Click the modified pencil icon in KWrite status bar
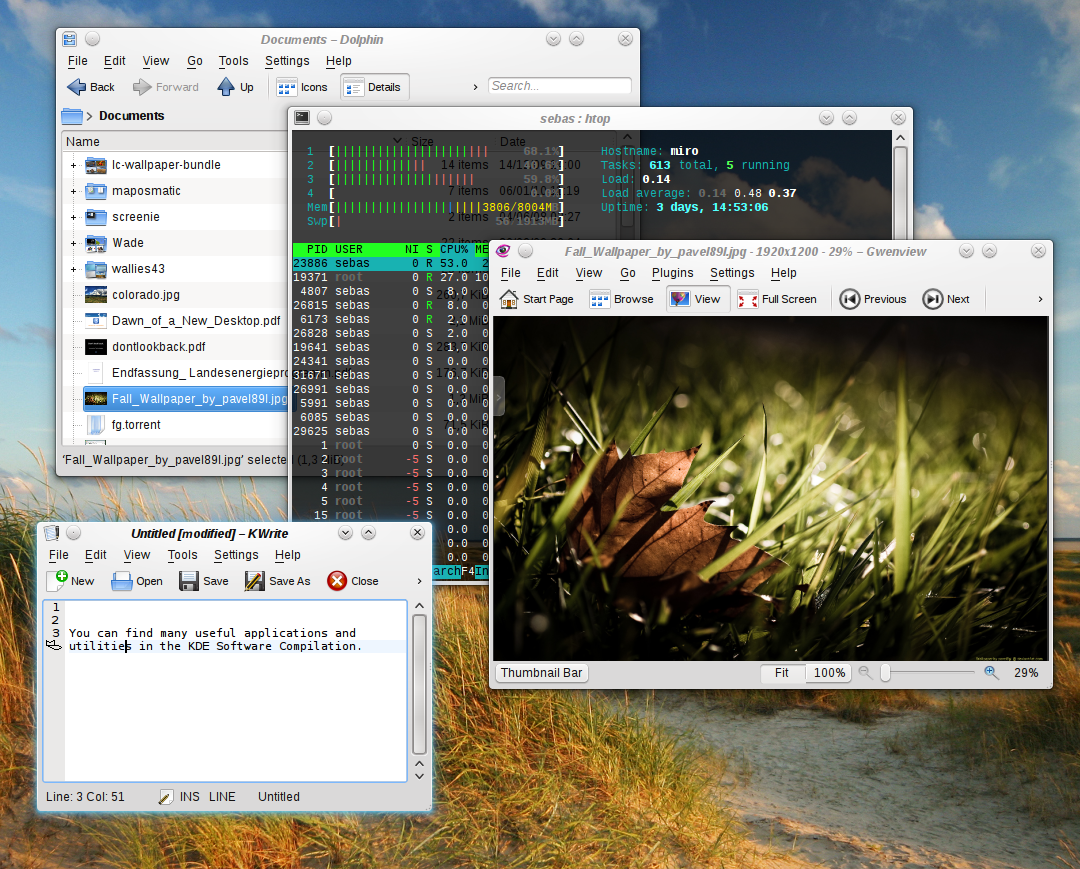This screenshot has height=869, width=1080. tap(165, 797)
